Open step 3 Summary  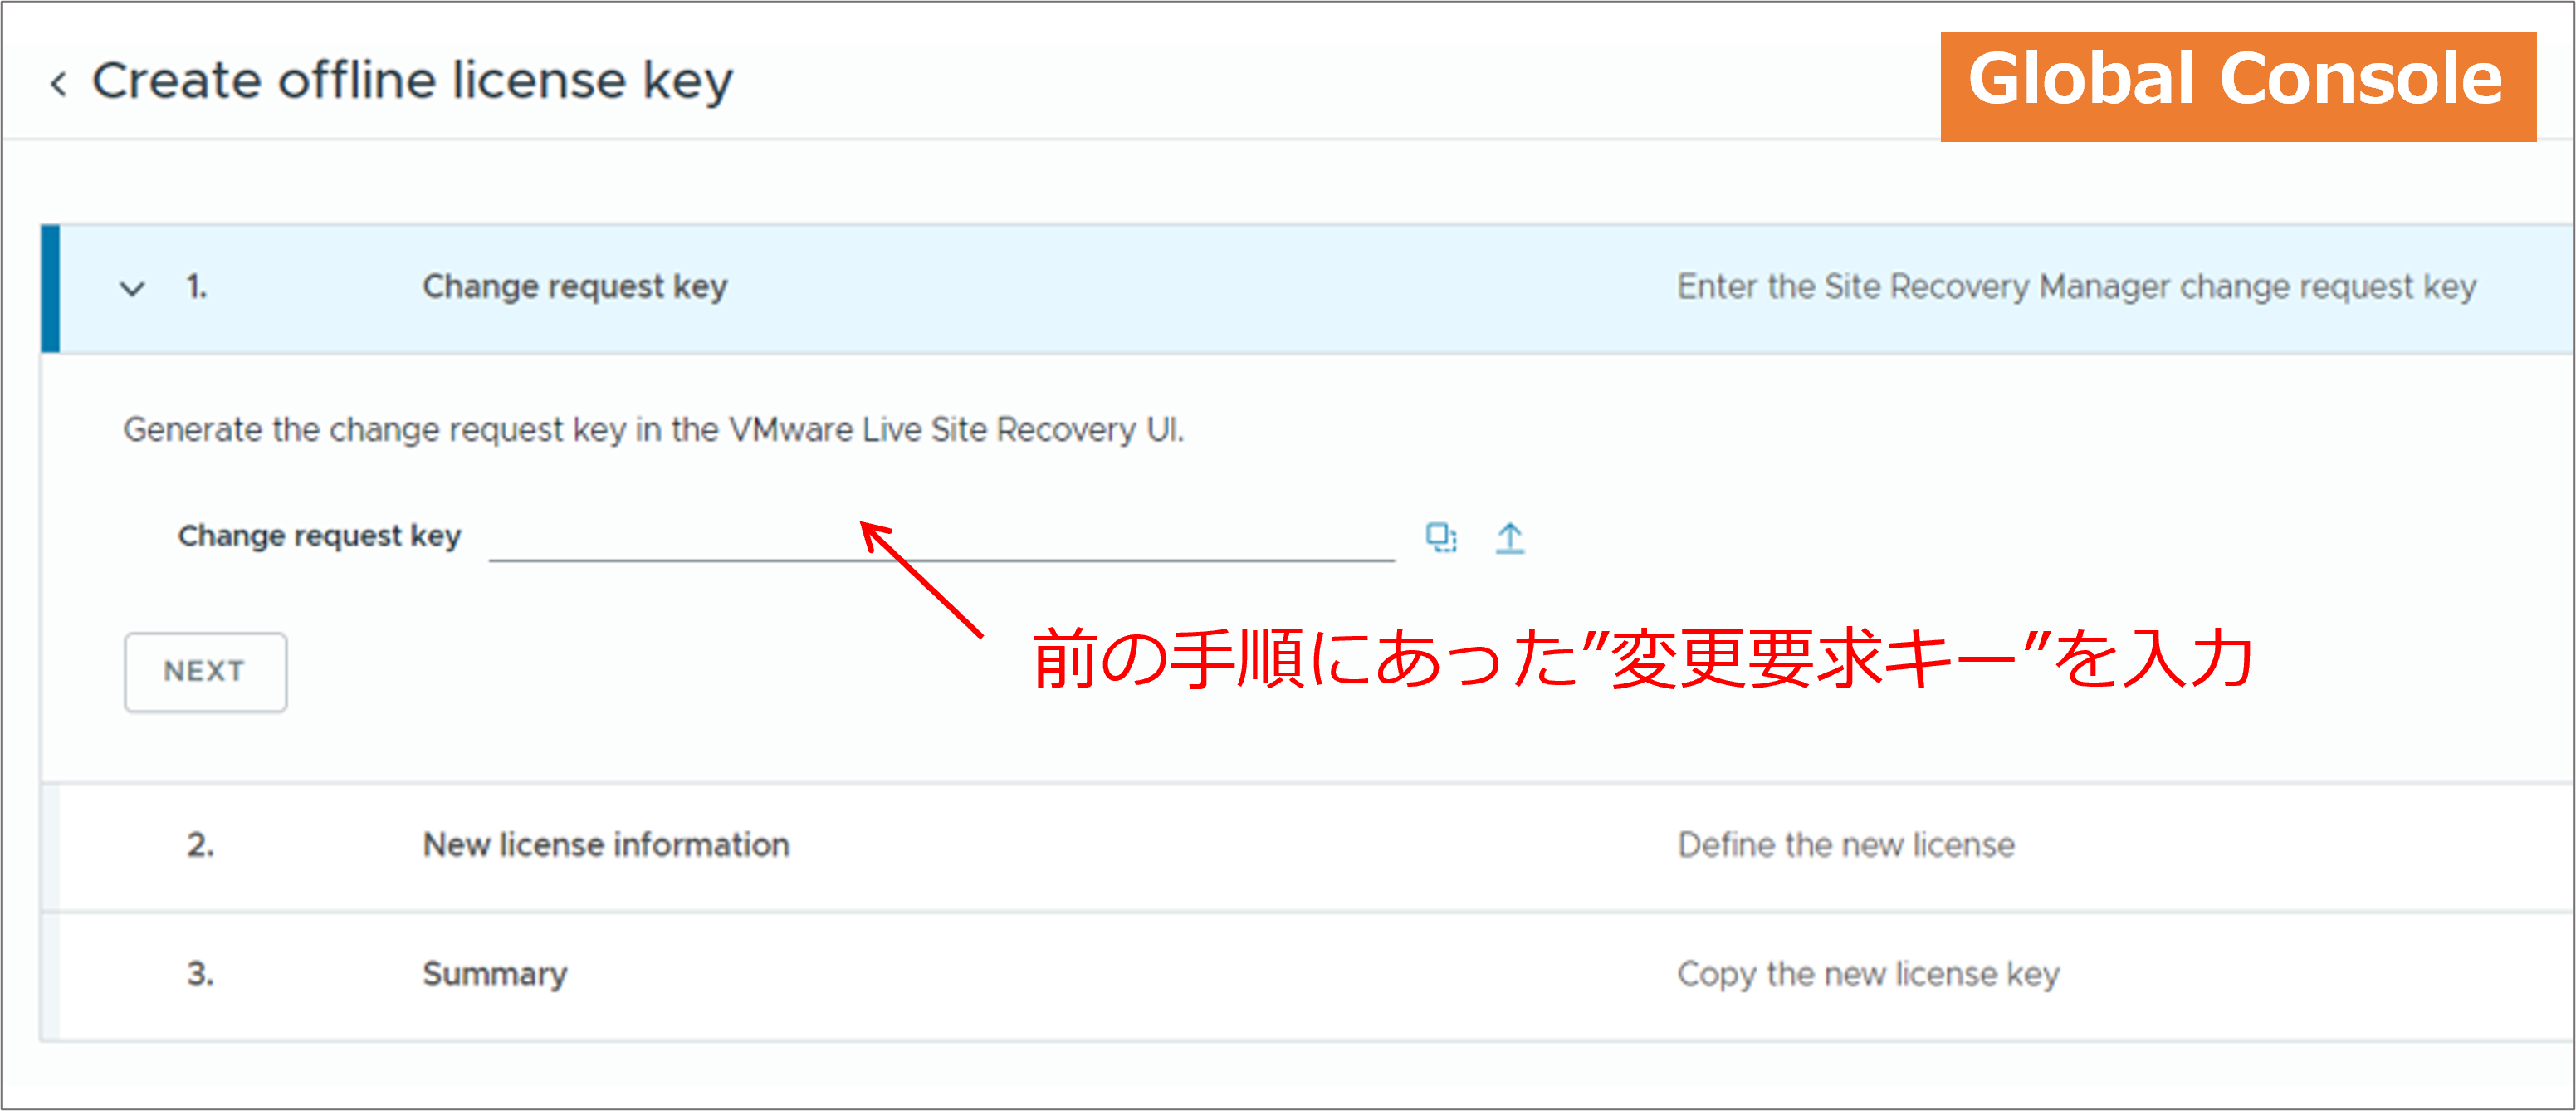coord(1308,974)
